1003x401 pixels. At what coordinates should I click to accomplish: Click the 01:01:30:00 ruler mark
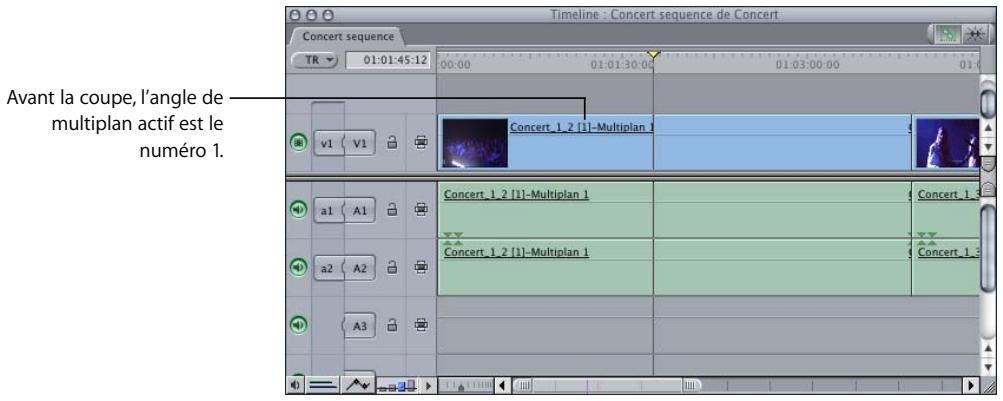click(622, 65)
